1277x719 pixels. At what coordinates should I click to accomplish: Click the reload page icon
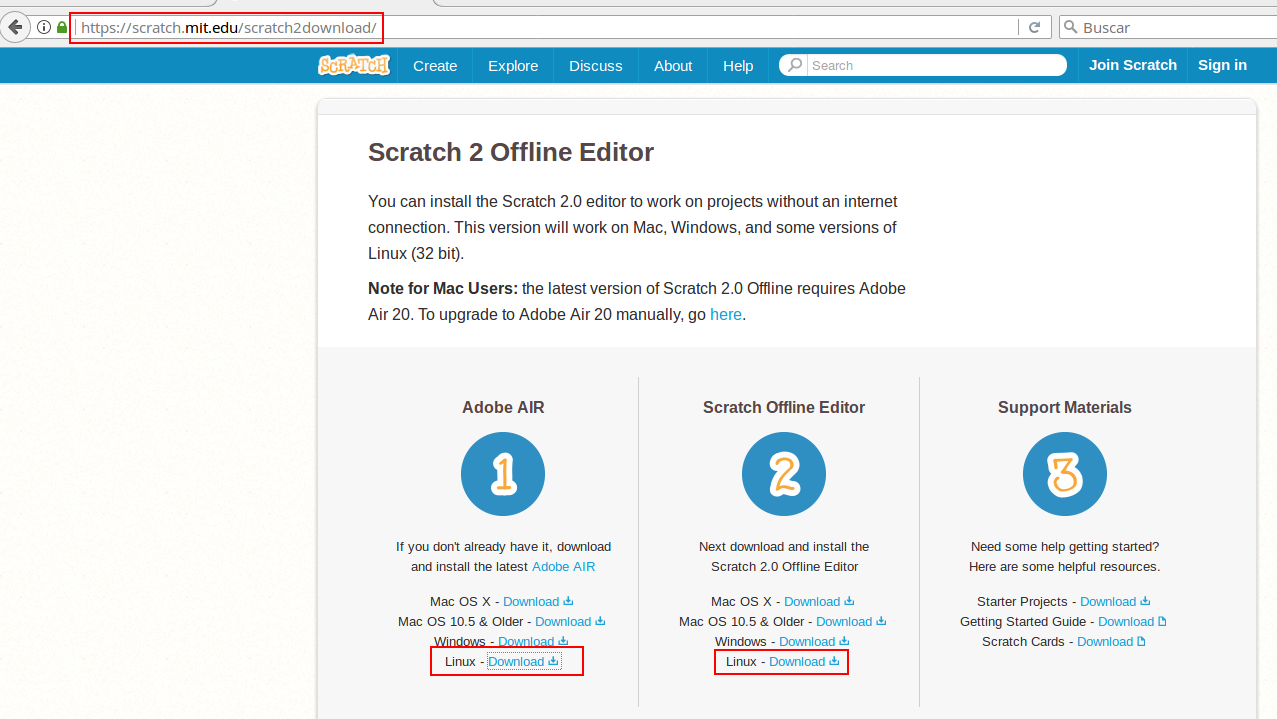tap(1034, 27)
